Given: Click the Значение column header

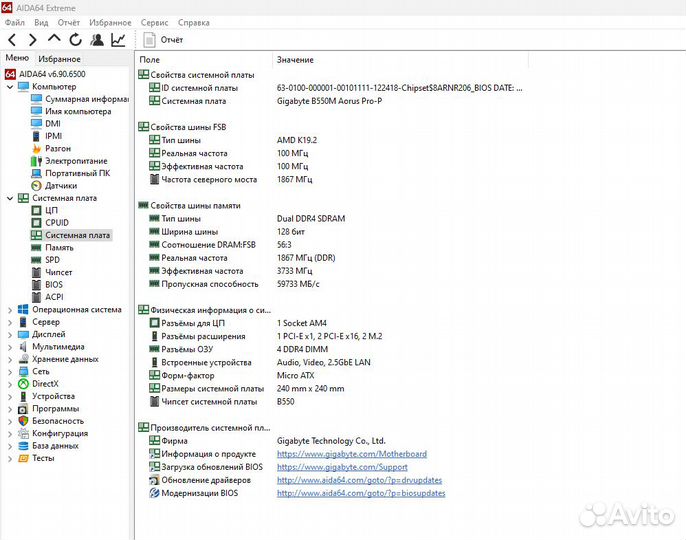Looking at the screenshot, I should click(295, 60).
